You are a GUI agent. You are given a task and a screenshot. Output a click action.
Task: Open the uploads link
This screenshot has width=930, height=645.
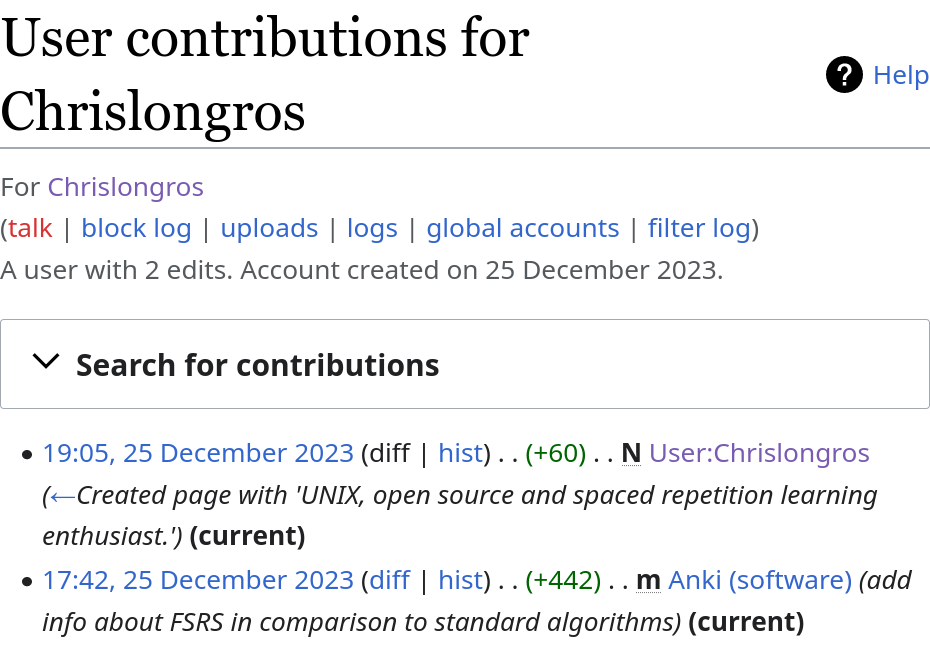(x=269, y=228)
